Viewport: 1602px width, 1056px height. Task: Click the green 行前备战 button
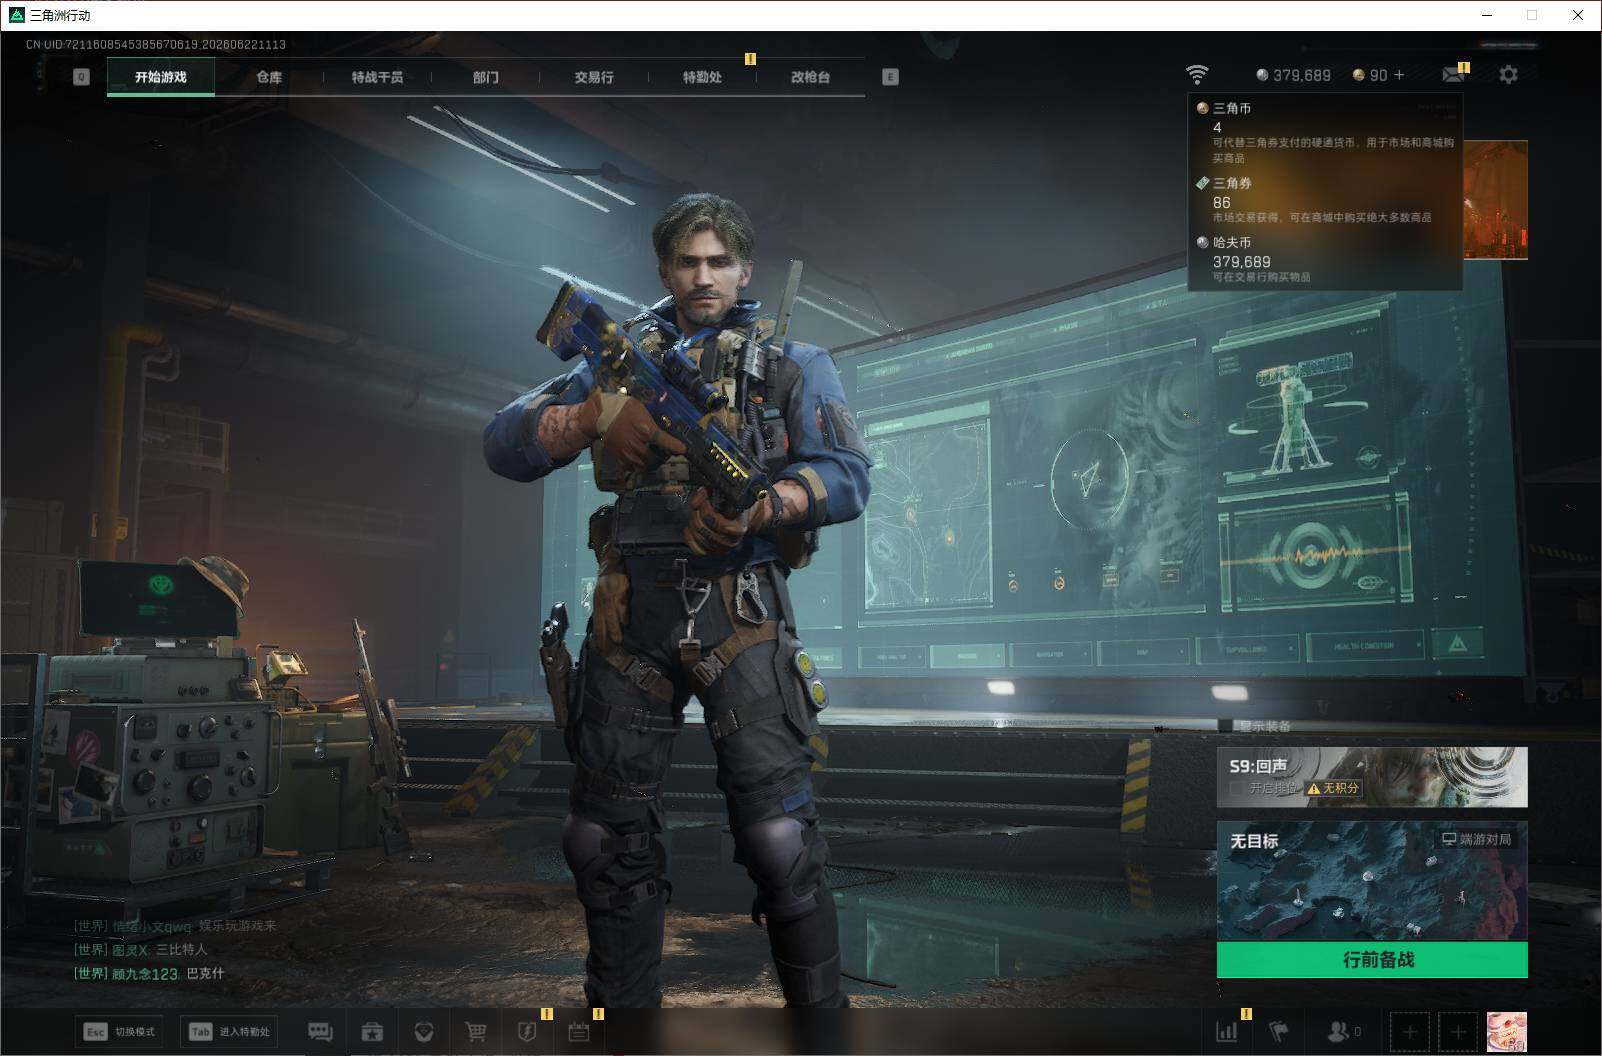1372,960
